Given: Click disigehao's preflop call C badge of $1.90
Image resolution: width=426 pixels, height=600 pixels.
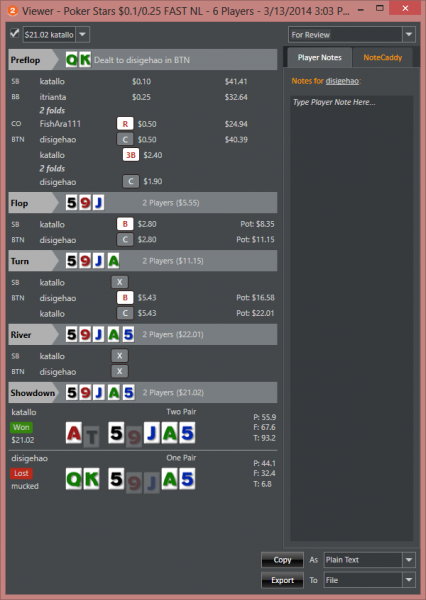Looking at the screenshot, I should tap(131, 181).
